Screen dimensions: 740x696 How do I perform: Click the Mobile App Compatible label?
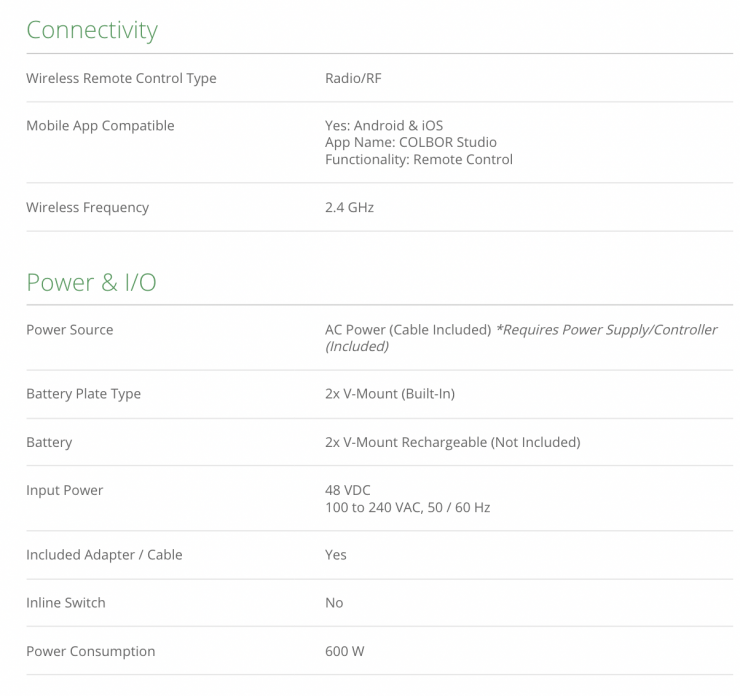(100, 126)
